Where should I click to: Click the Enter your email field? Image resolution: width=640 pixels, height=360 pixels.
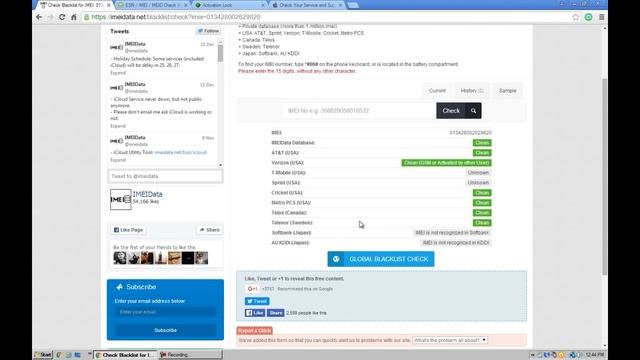165,312
